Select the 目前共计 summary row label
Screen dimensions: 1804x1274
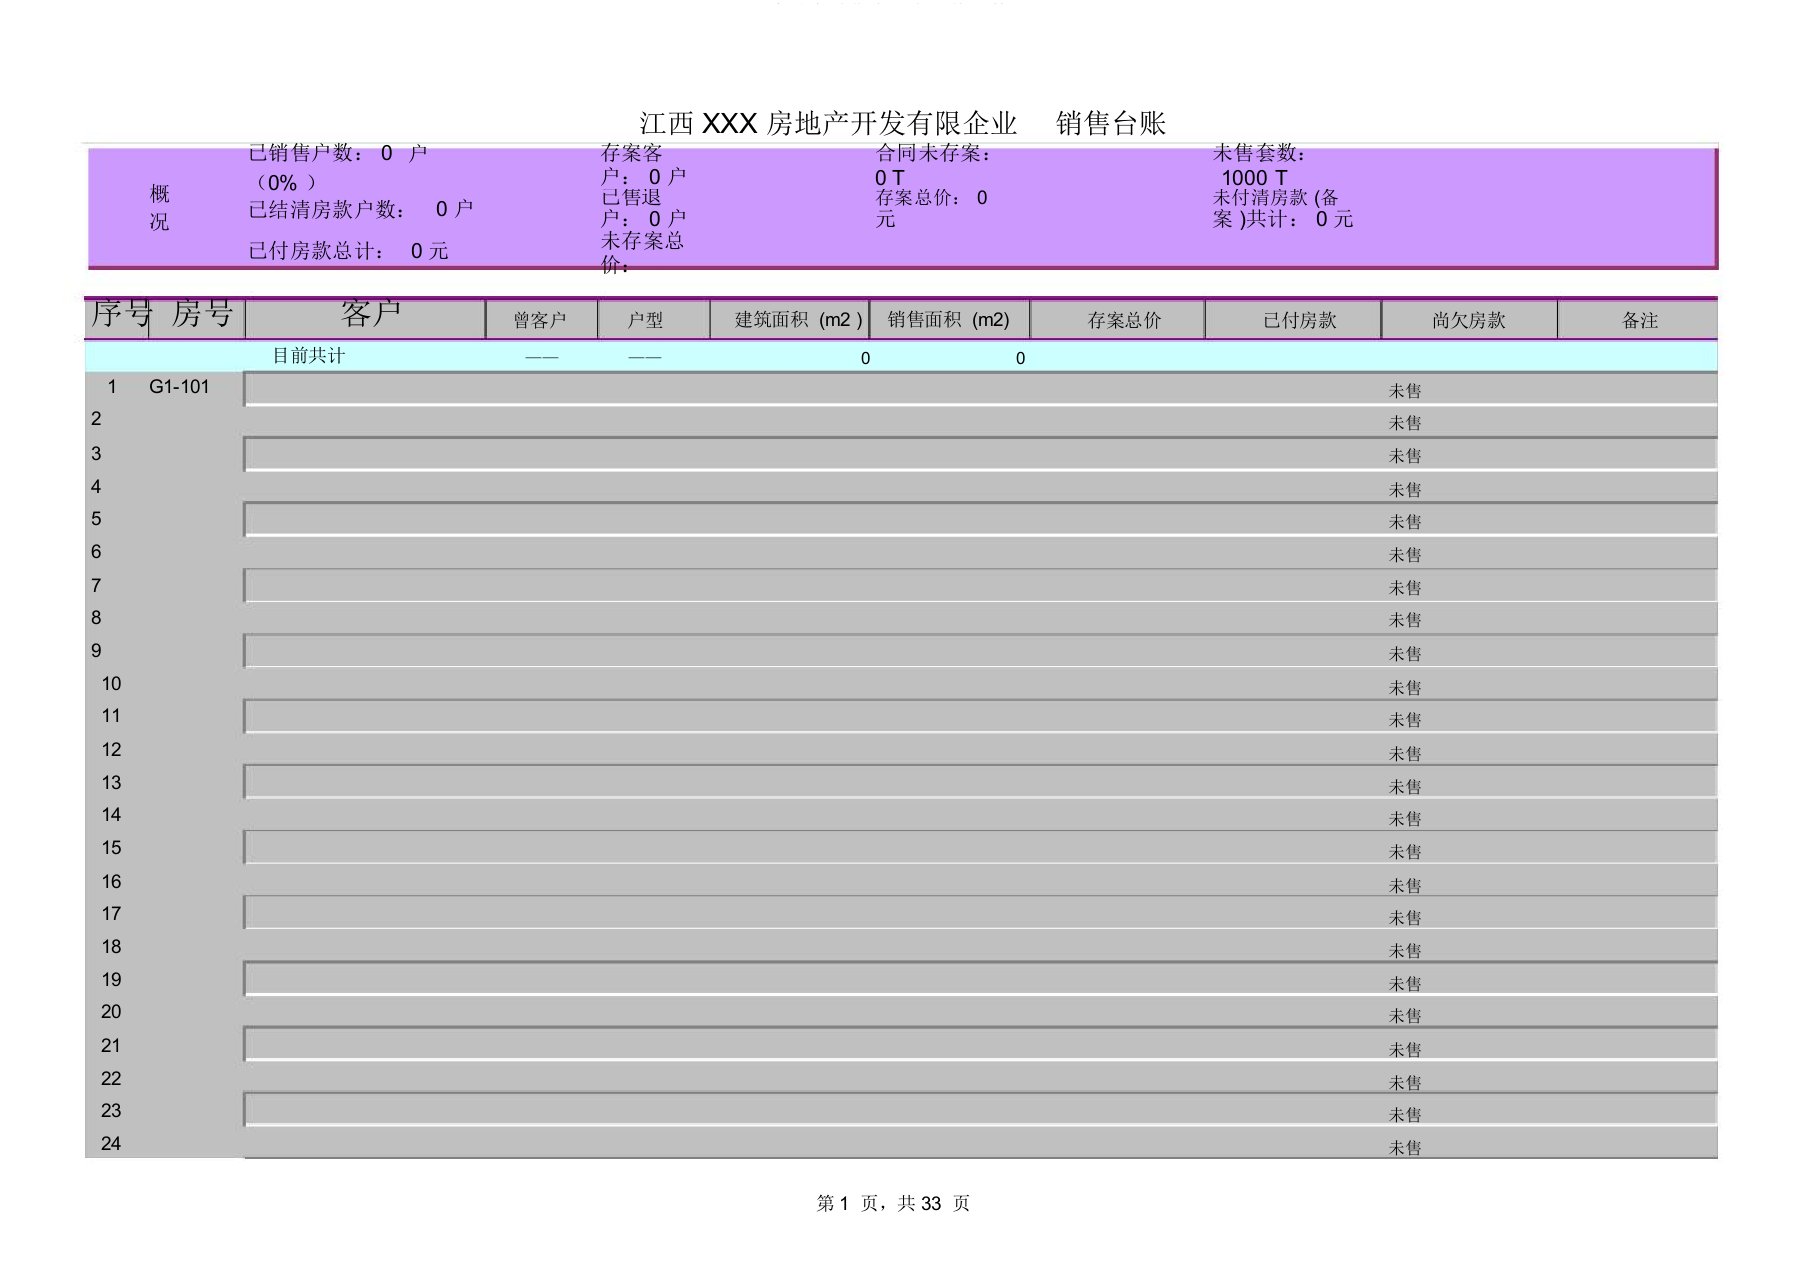point(309,356)
